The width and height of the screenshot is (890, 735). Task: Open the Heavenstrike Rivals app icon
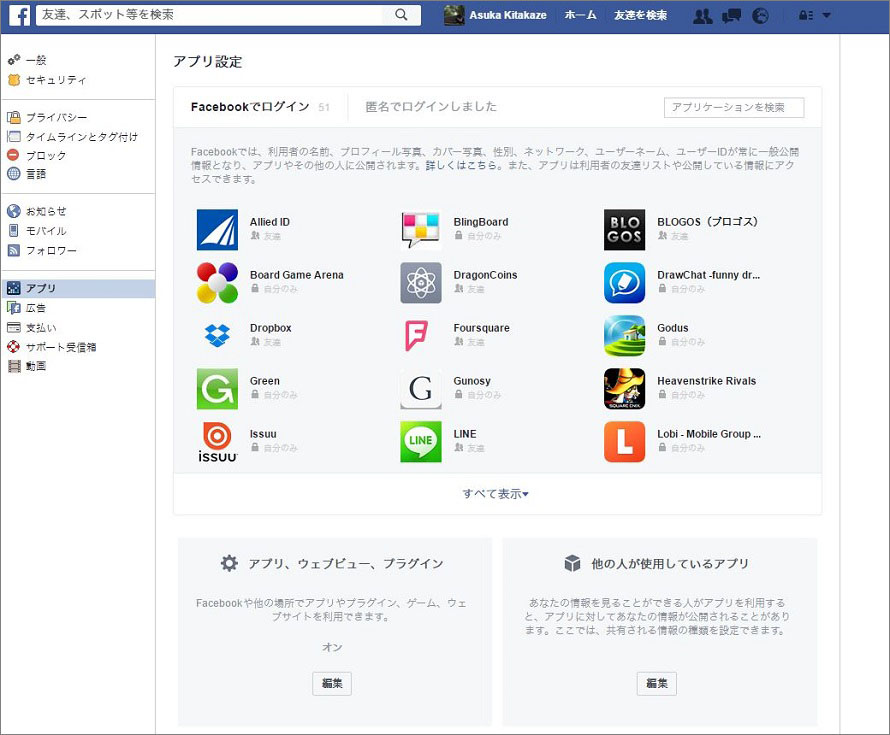[624, 389]
